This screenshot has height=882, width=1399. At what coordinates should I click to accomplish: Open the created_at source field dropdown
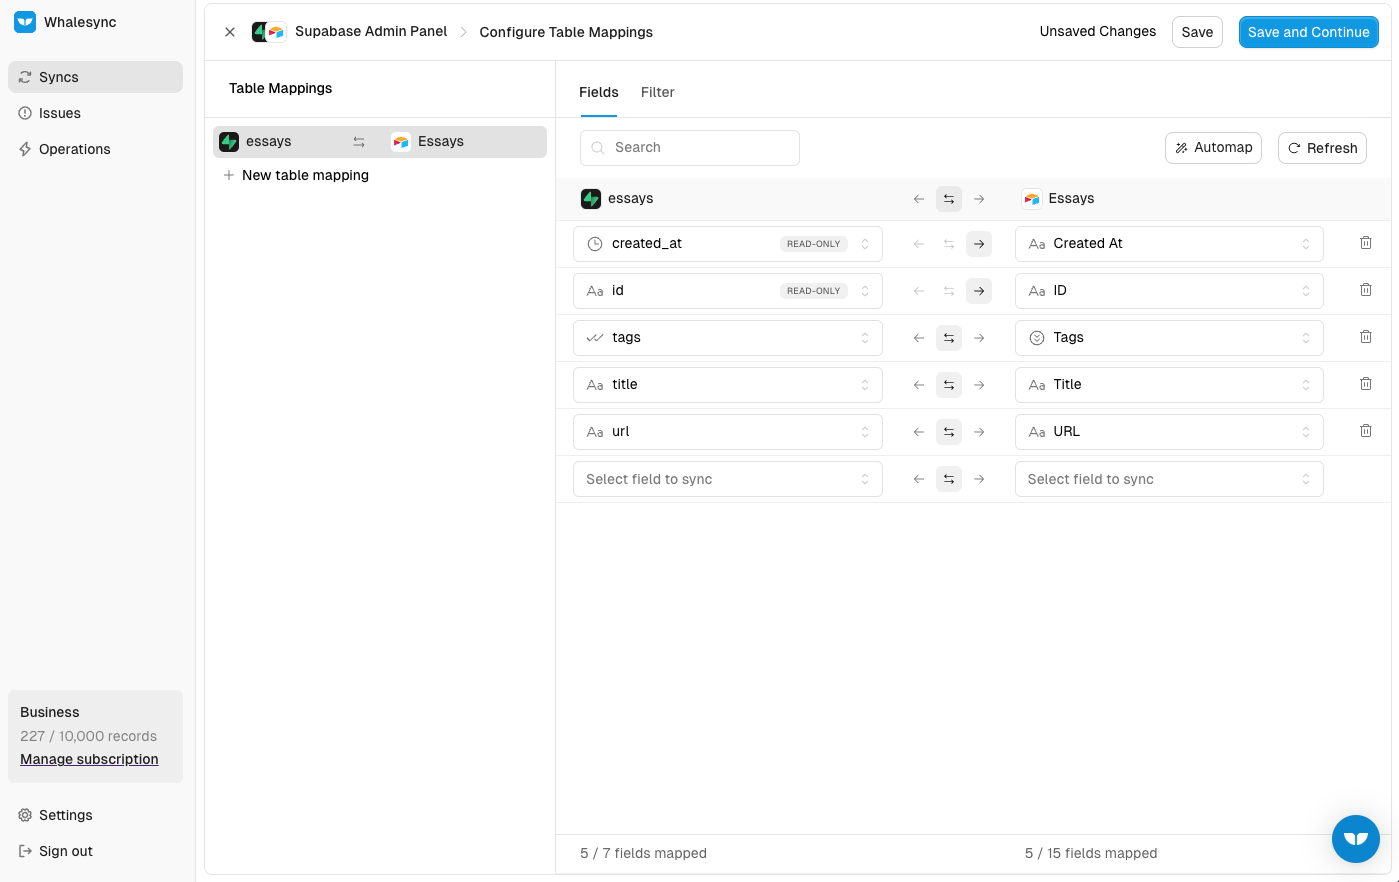728,244
